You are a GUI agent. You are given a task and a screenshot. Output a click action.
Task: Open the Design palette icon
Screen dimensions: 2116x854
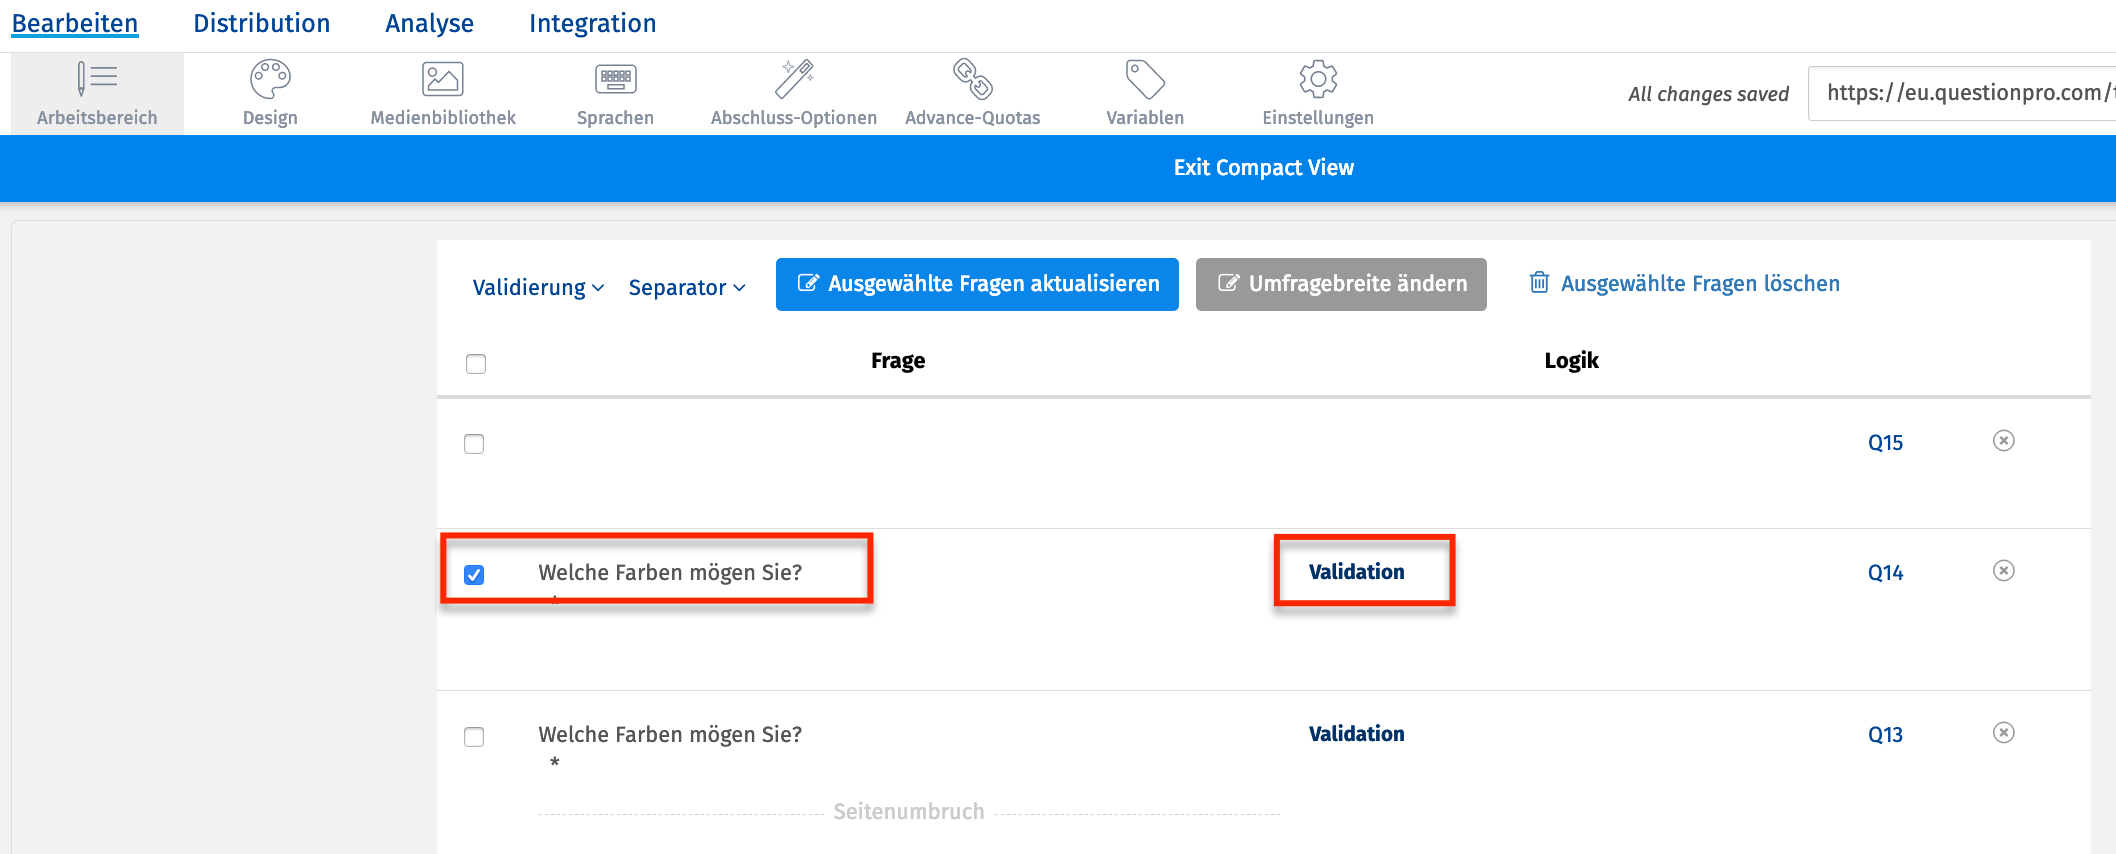coord(270,79)
